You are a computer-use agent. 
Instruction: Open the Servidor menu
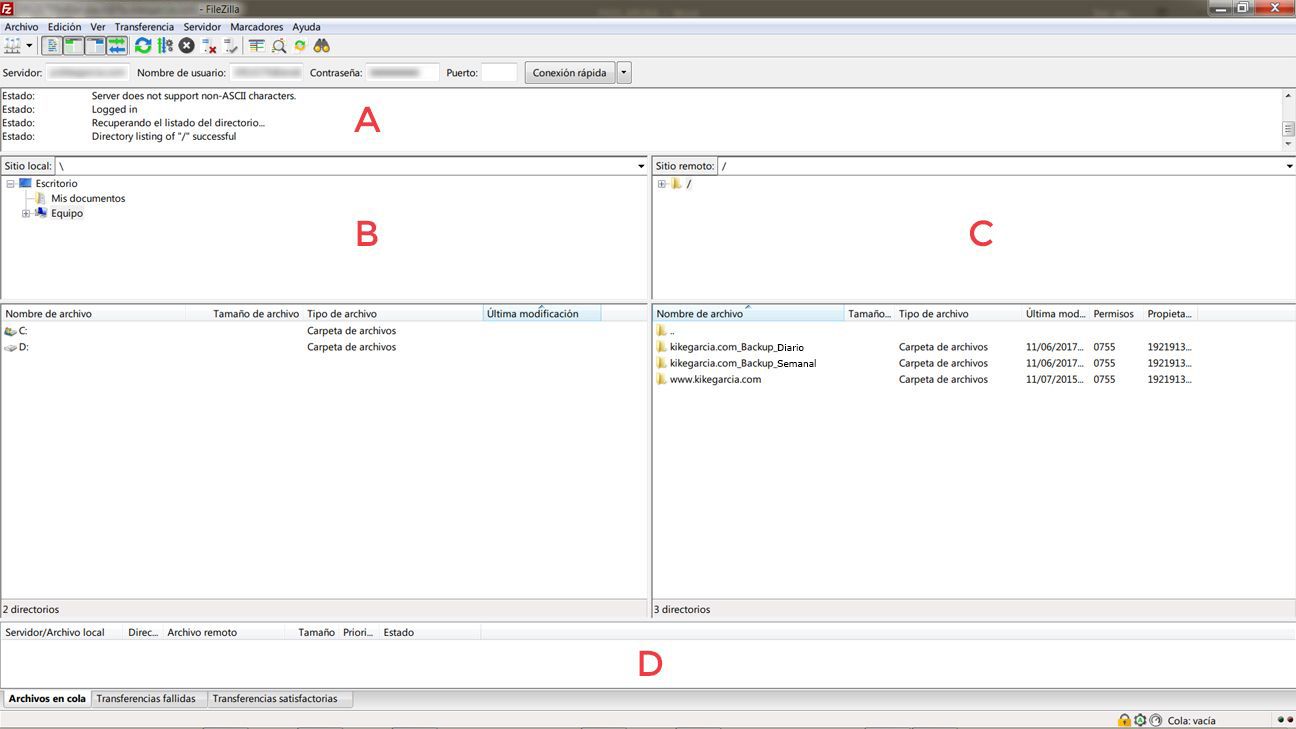coord(202,27)
